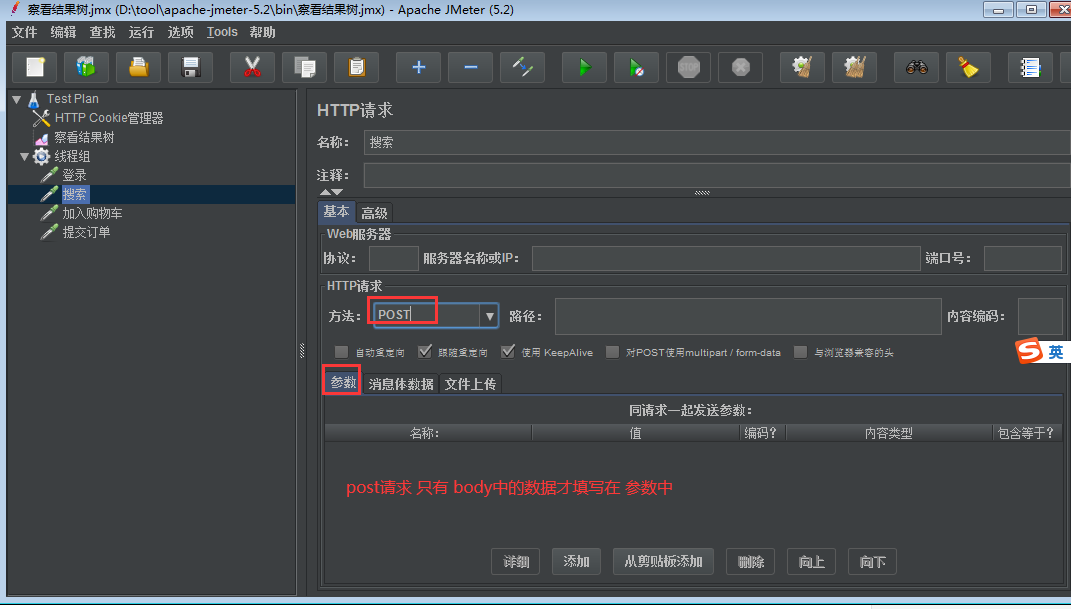Open the 运行 menu

tap(141, 32)
